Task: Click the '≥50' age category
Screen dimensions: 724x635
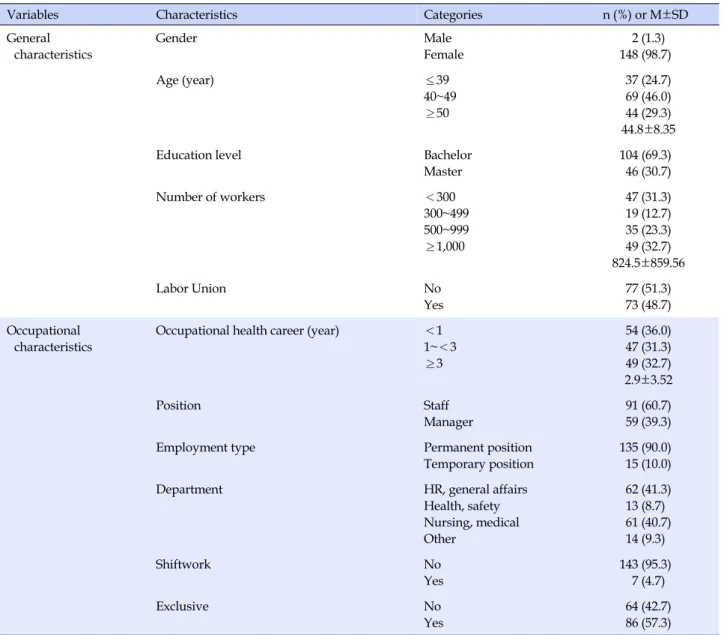Action: [x=436, y=113]
